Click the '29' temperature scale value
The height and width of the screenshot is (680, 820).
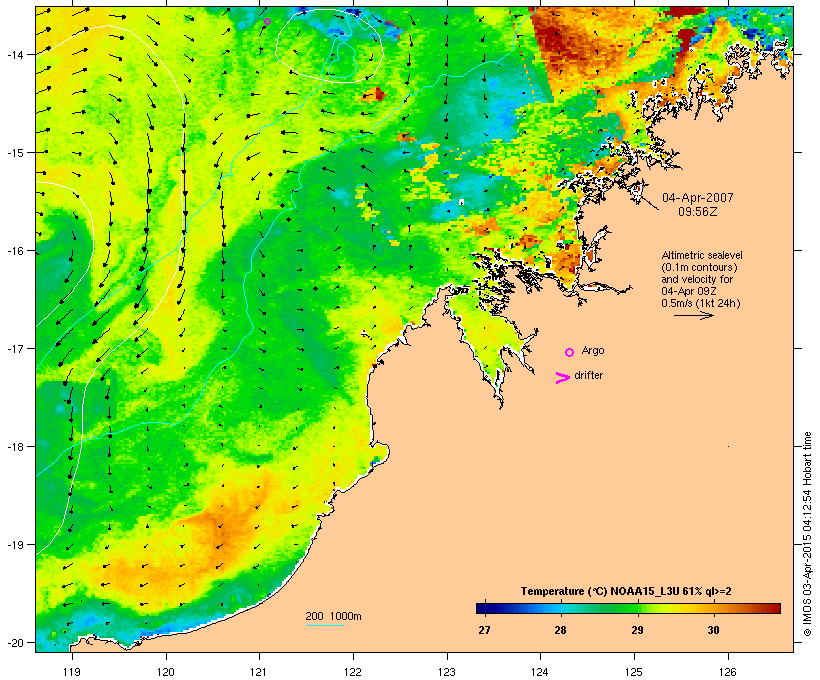tap(637, 630)
